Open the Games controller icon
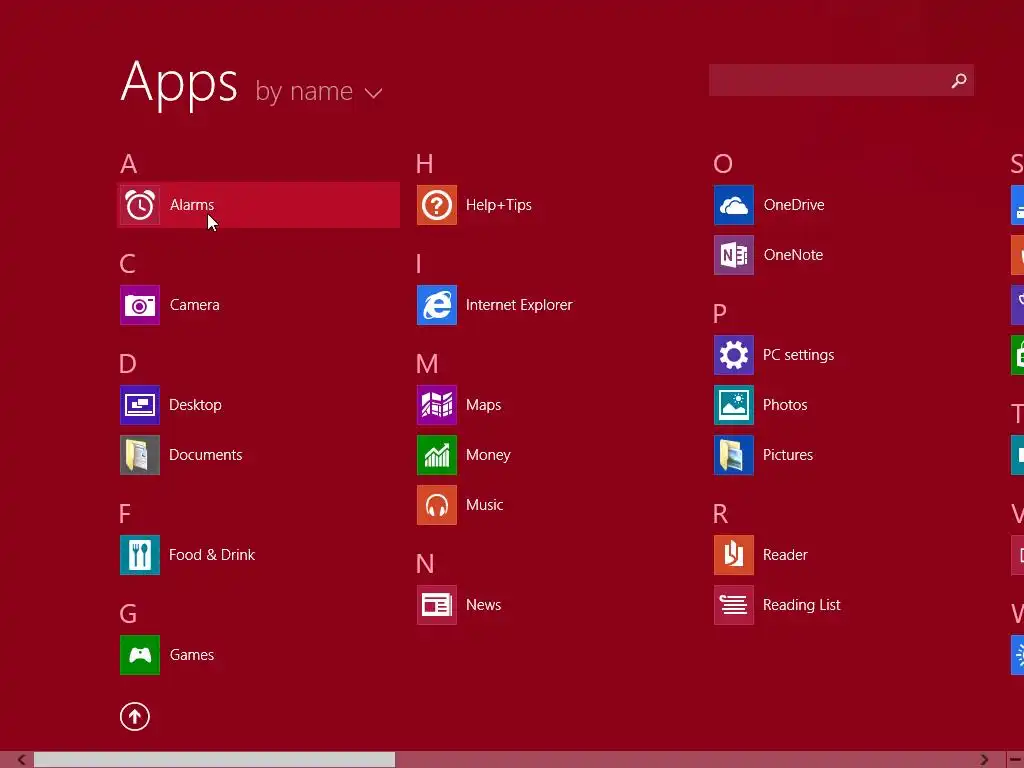 140,655
